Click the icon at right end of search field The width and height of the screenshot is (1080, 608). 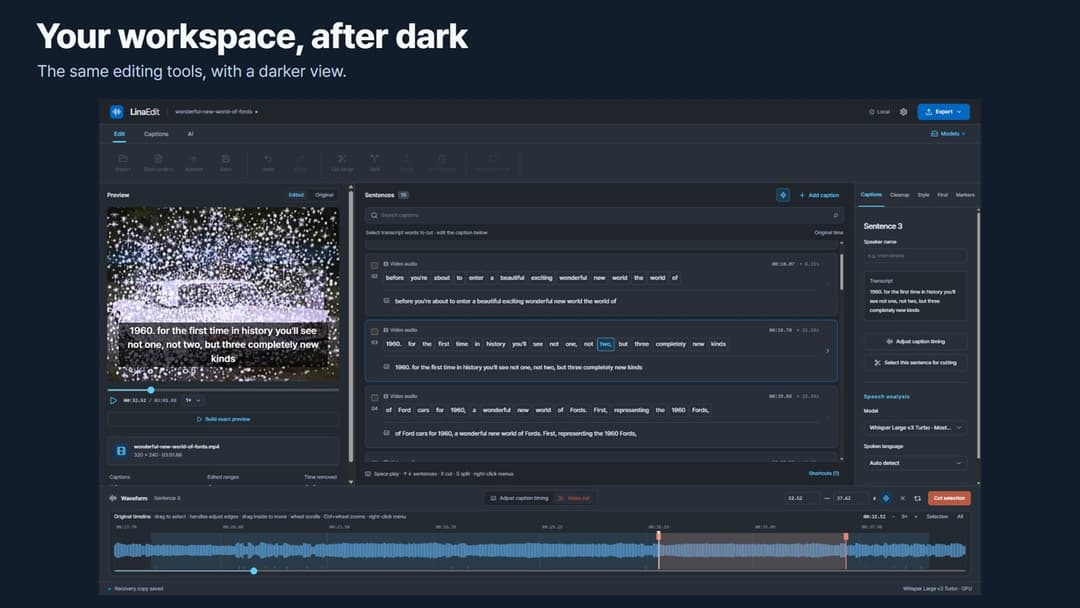(x=835, y=216)
